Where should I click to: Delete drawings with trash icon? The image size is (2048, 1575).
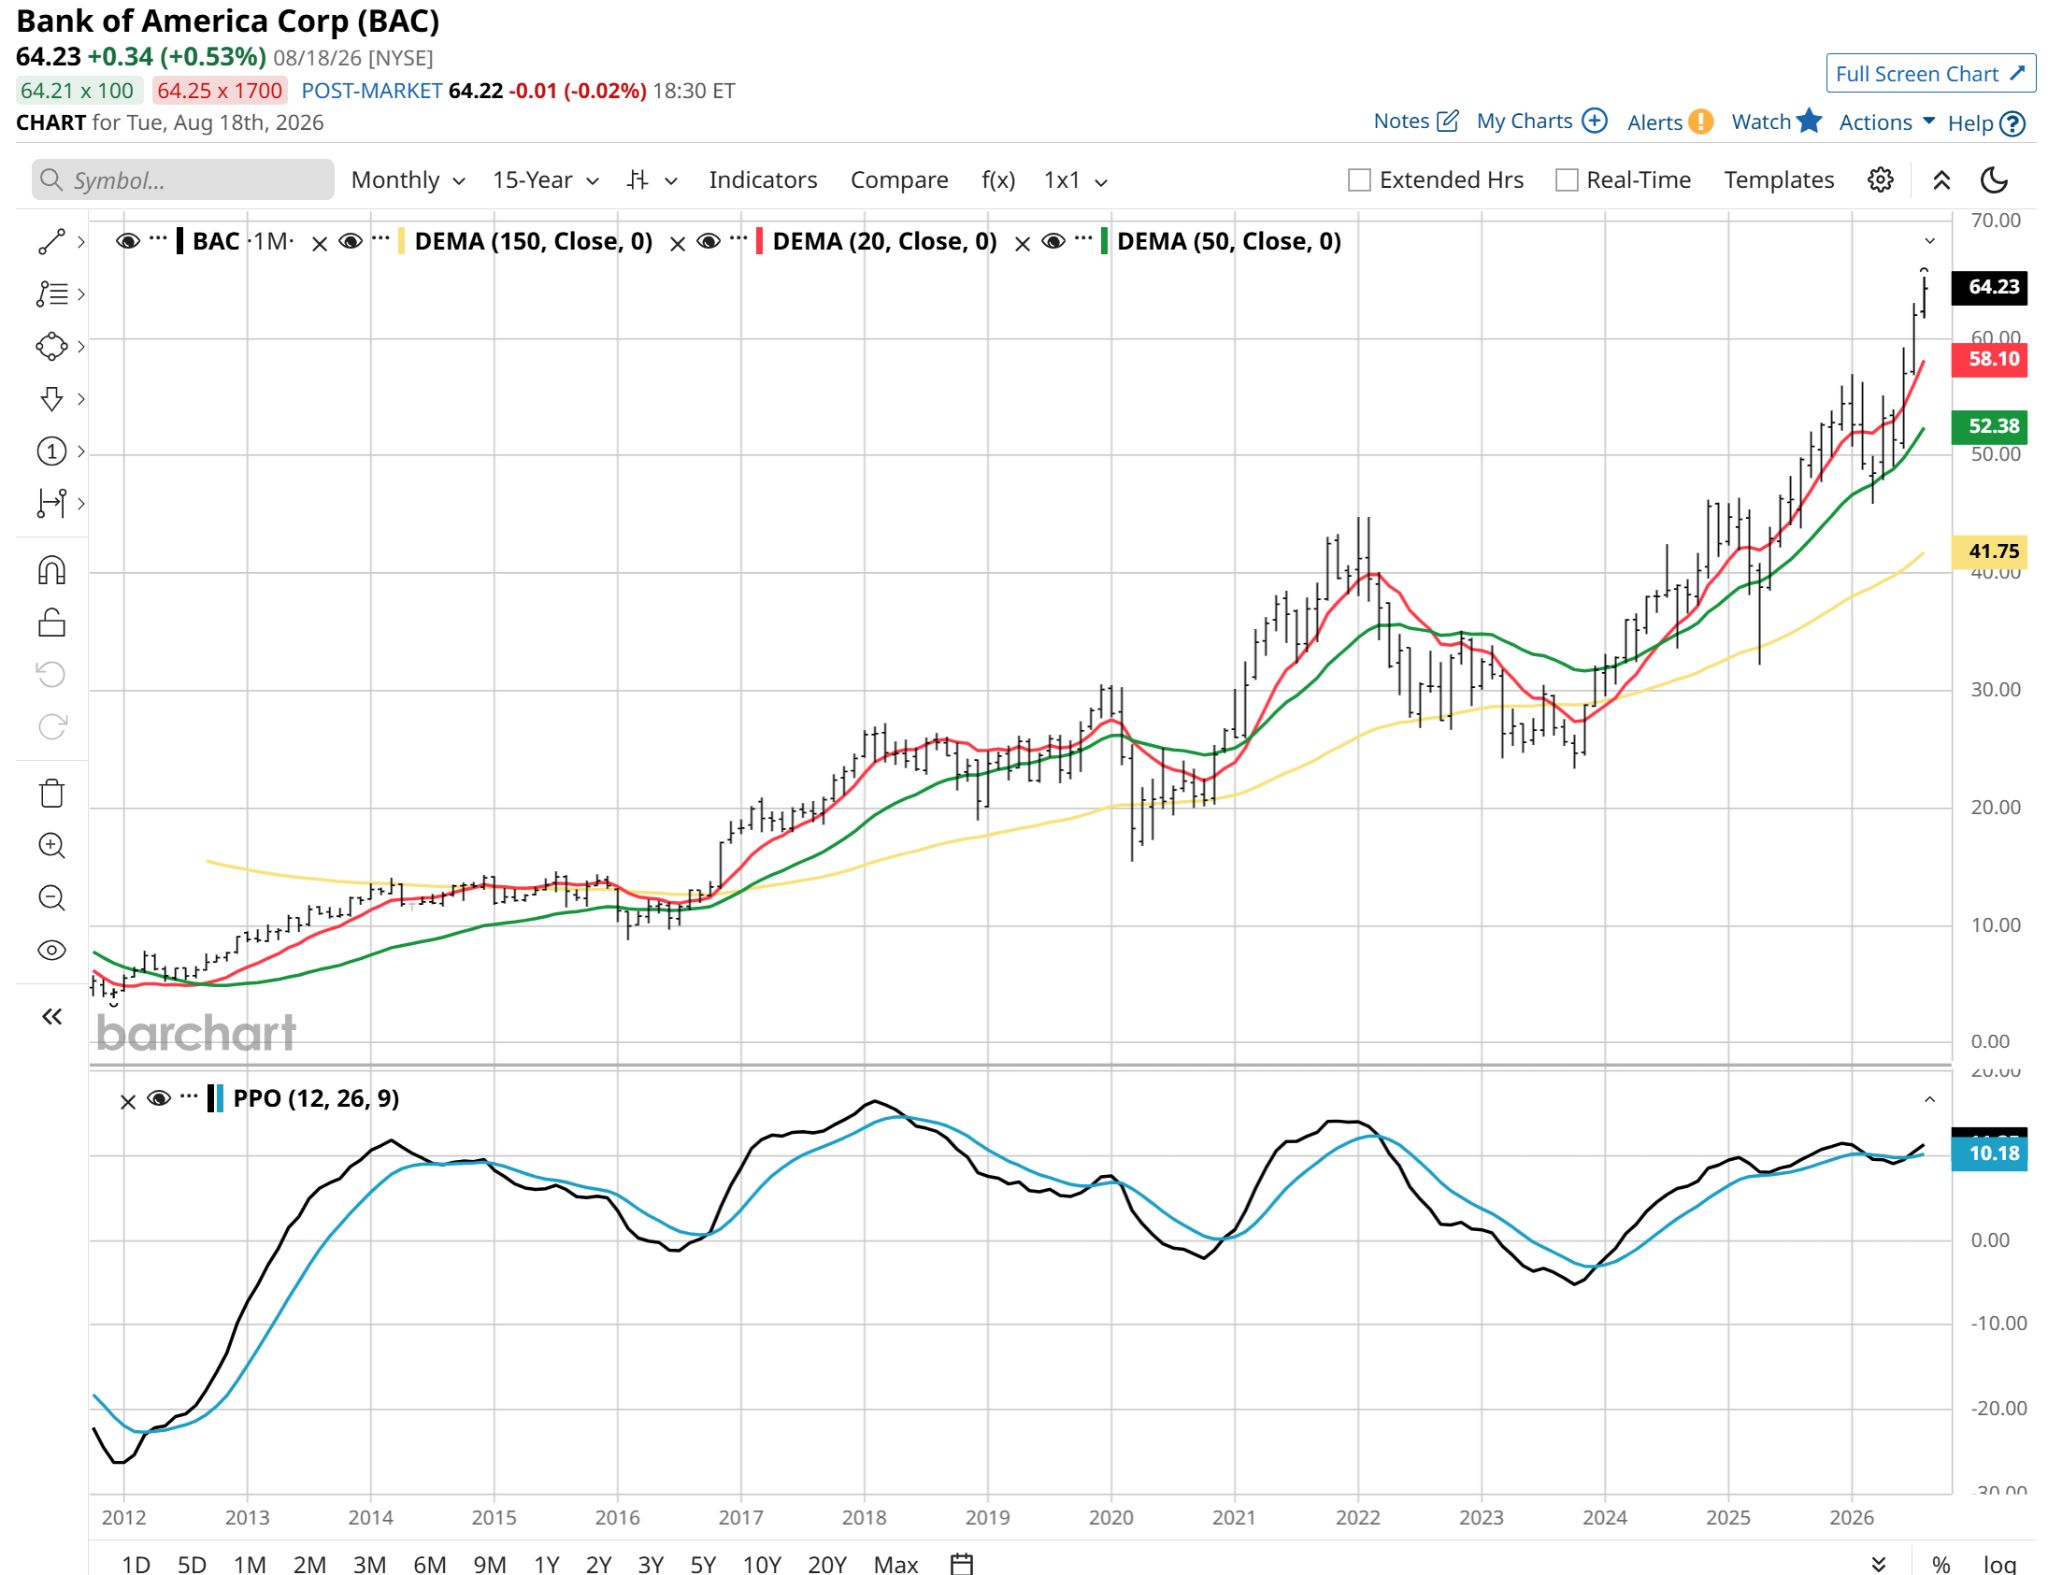51,794
